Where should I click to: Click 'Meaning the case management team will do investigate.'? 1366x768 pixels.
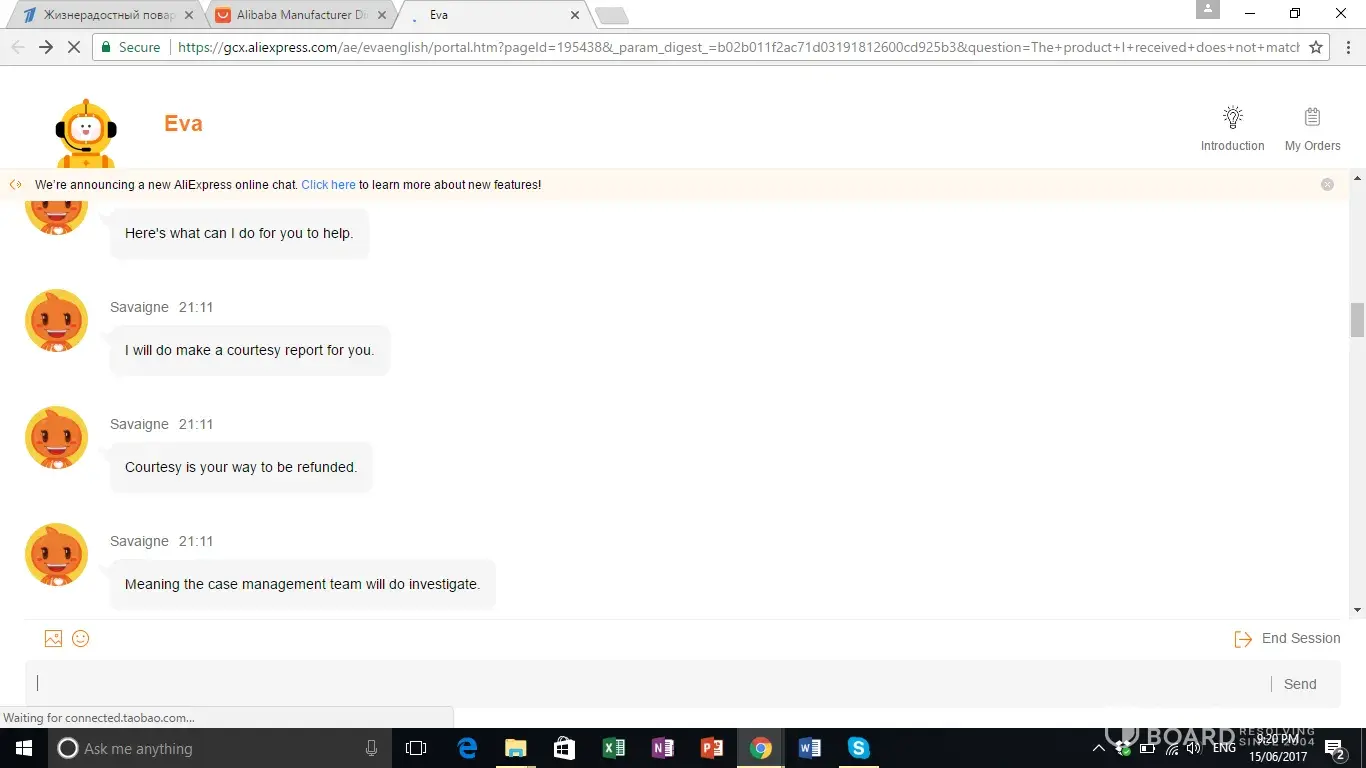pyautogui.click(x=302, y=584)
